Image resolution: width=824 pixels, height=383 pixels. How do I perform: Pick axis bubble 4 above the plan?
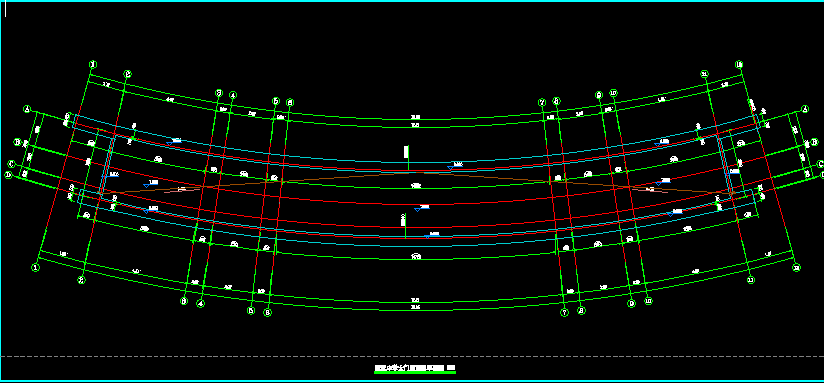tap(233, 96)
